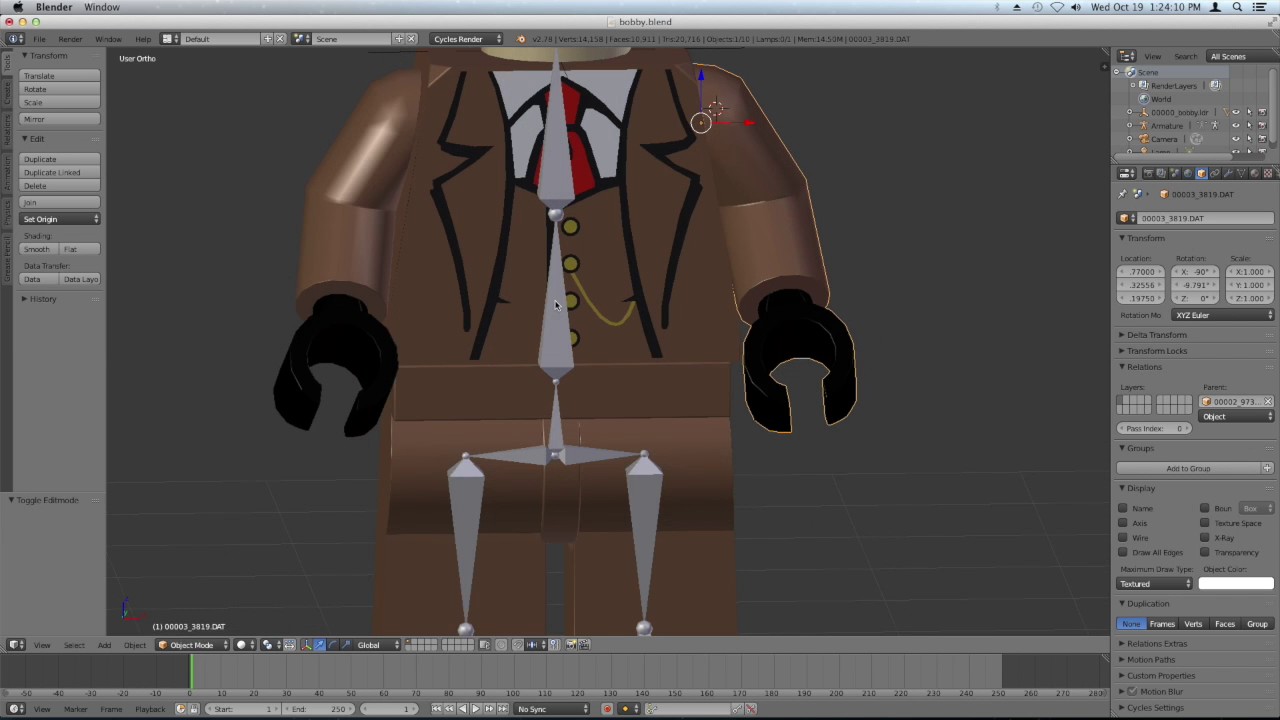Select the rotate manipulator arc icon
Viewport: 1280px width, 720px height.
point(332,645)
